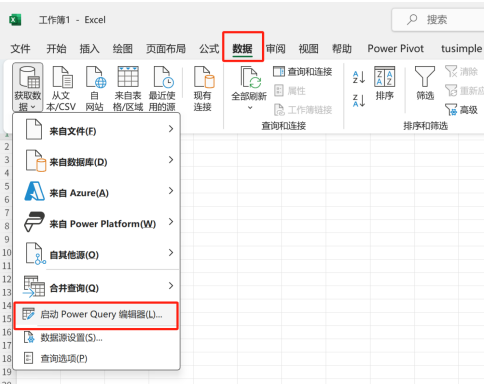485x386 pixels.
Task: Sort descending with the Z-A icon
Action: click(x=359, y=100)
